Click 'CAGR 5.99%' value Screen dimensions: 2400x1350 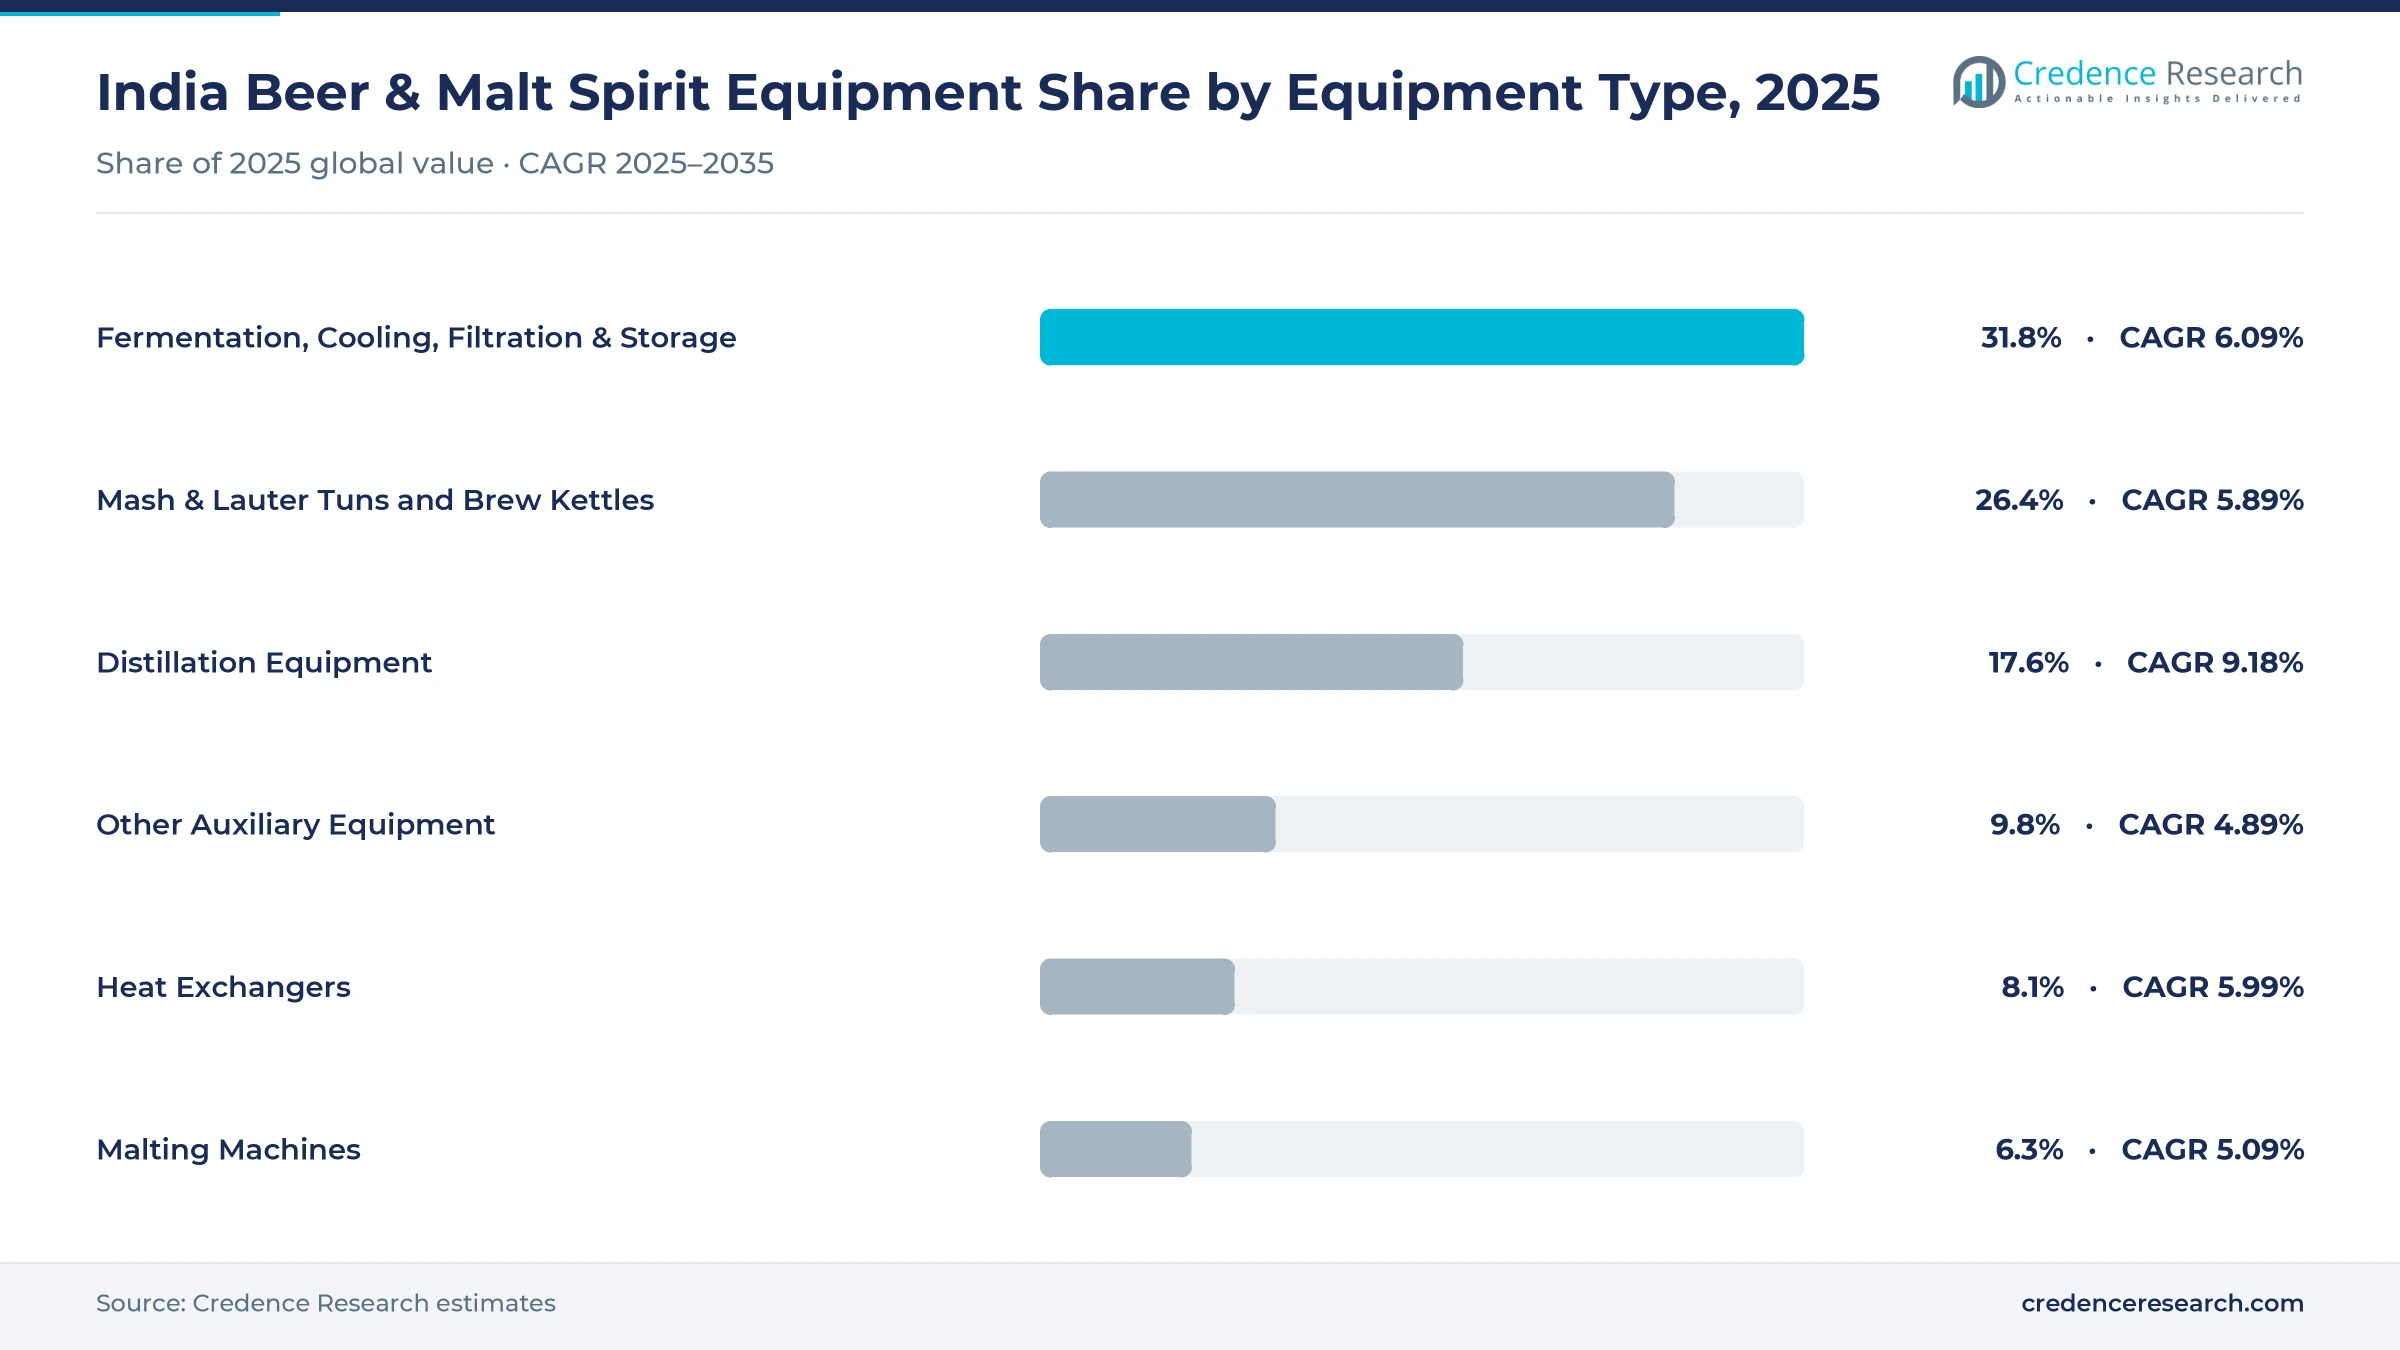[2213, 987]
